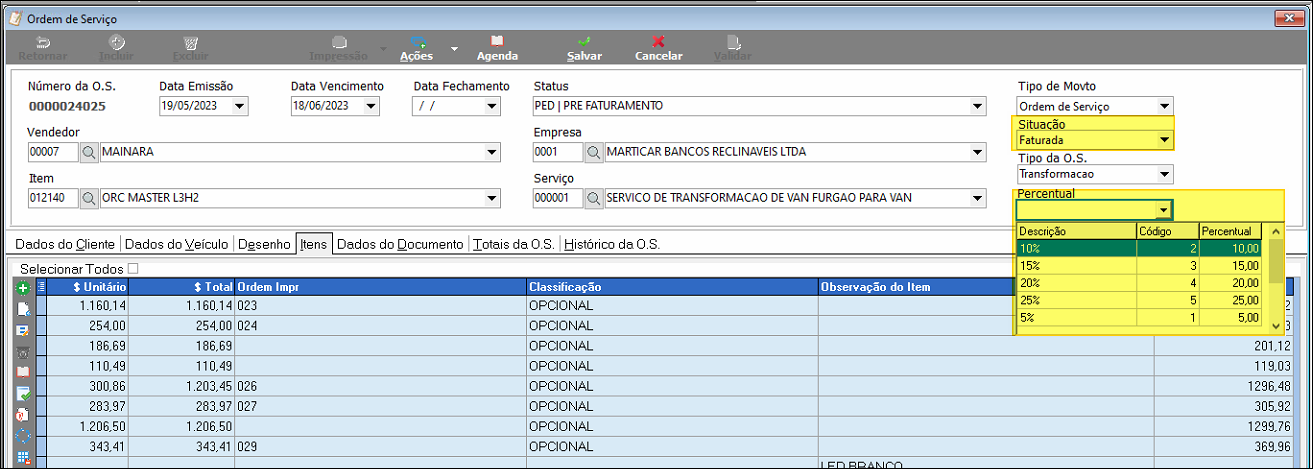Tick the Selecionar Todos checkbox
The height and width of the screenshot is (469, 1313).
(133, 268)
